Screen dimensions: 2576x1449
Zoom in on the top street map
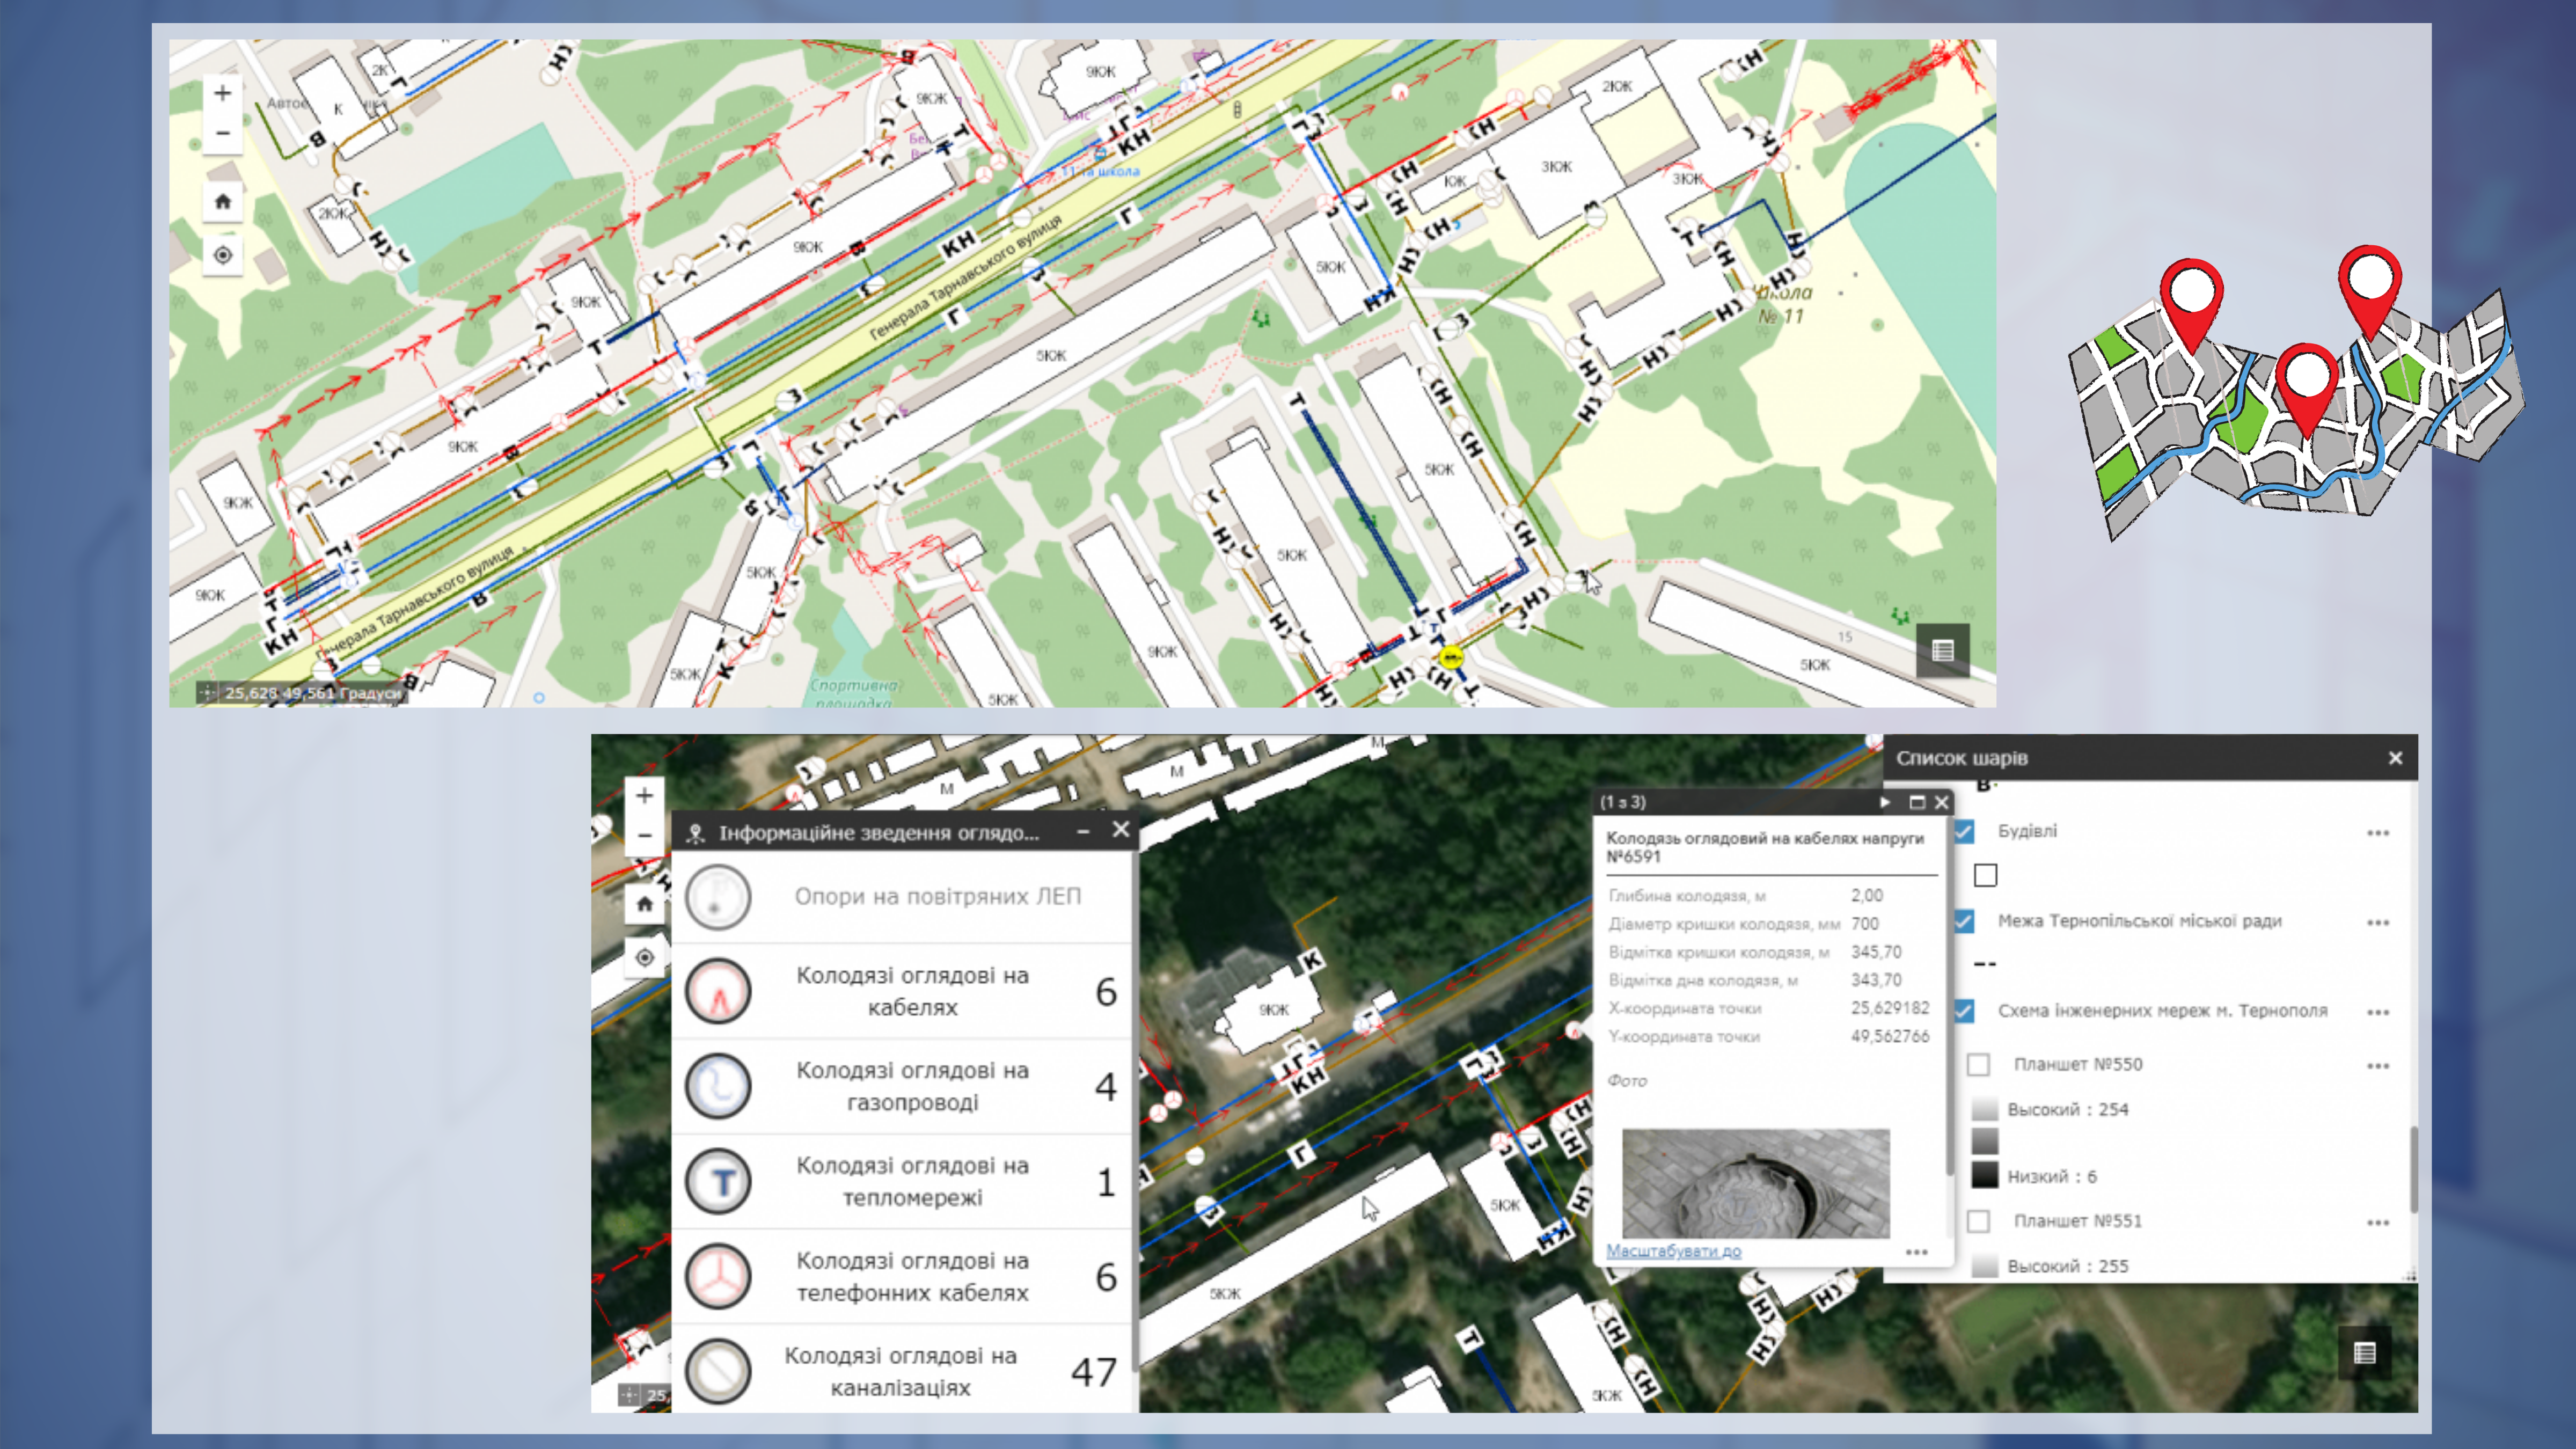[223, 94]
